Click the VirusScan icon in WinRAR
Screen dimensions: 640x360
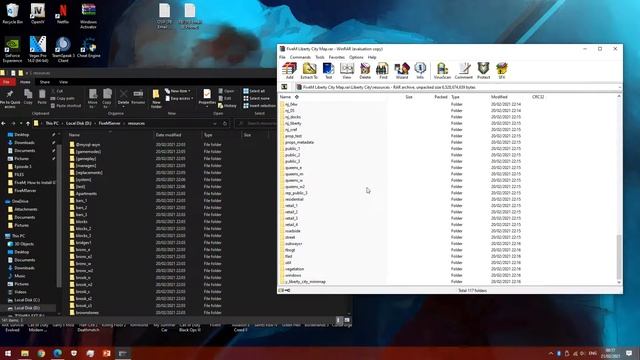442,70
